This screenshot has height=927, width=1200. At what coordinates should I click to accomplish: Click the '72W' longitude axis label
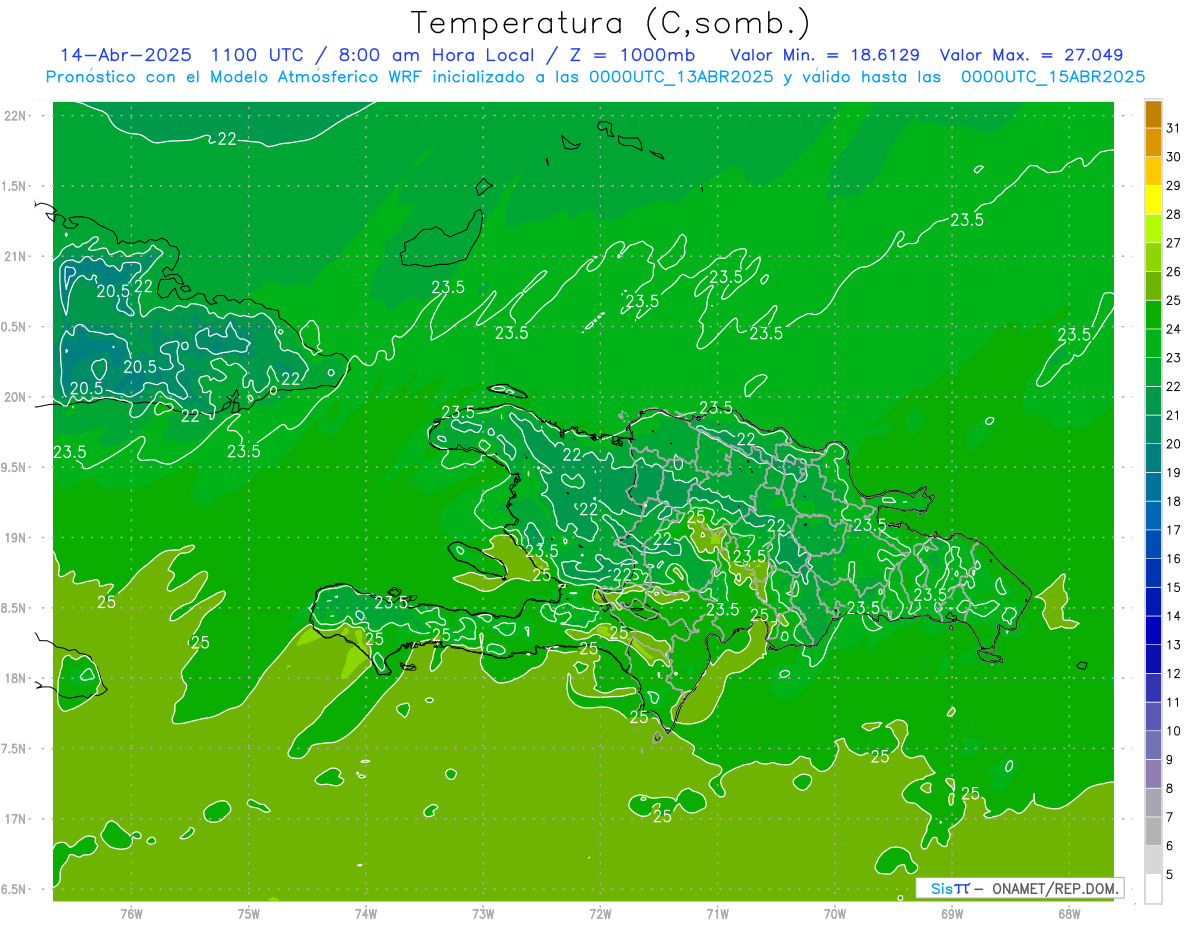600,913
